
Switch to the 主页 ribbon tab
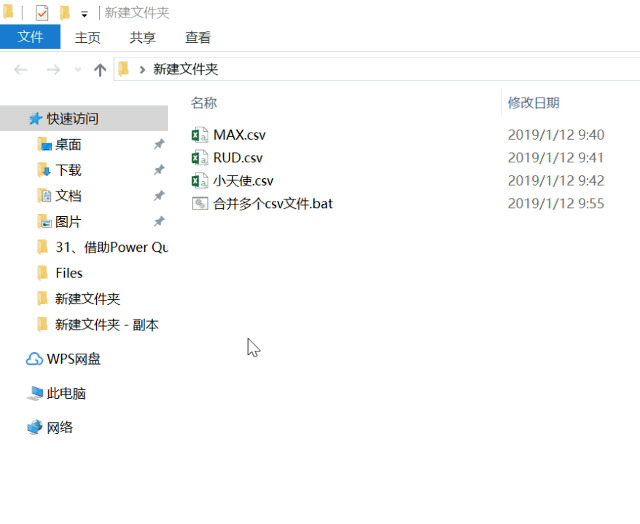[x=87, y=38]
